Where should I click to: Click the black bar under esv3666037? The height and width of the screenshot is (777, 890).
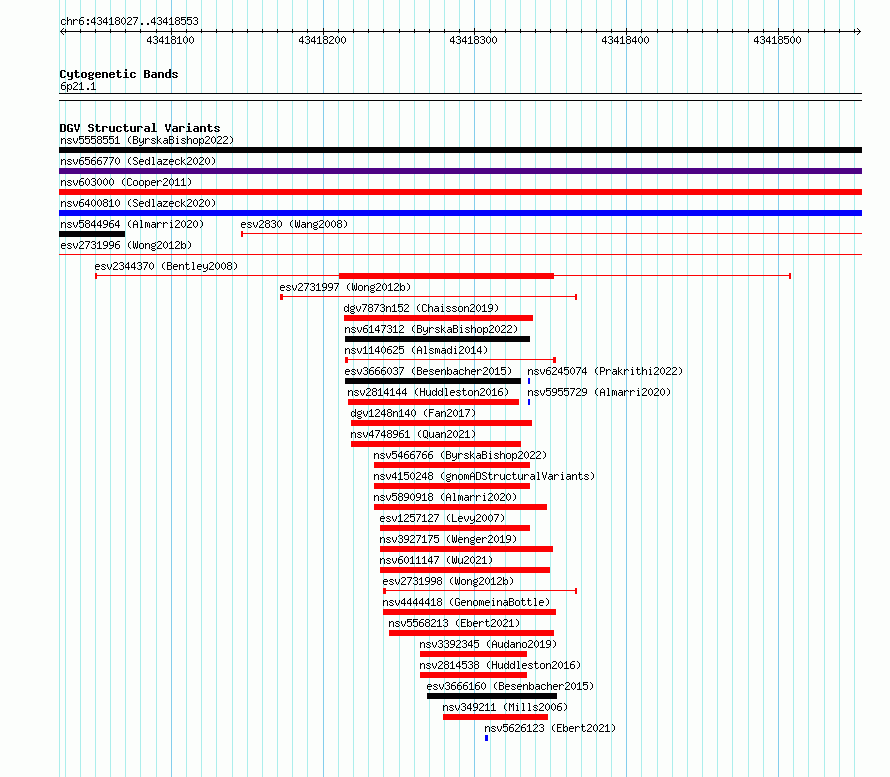[x=433, y=381]
